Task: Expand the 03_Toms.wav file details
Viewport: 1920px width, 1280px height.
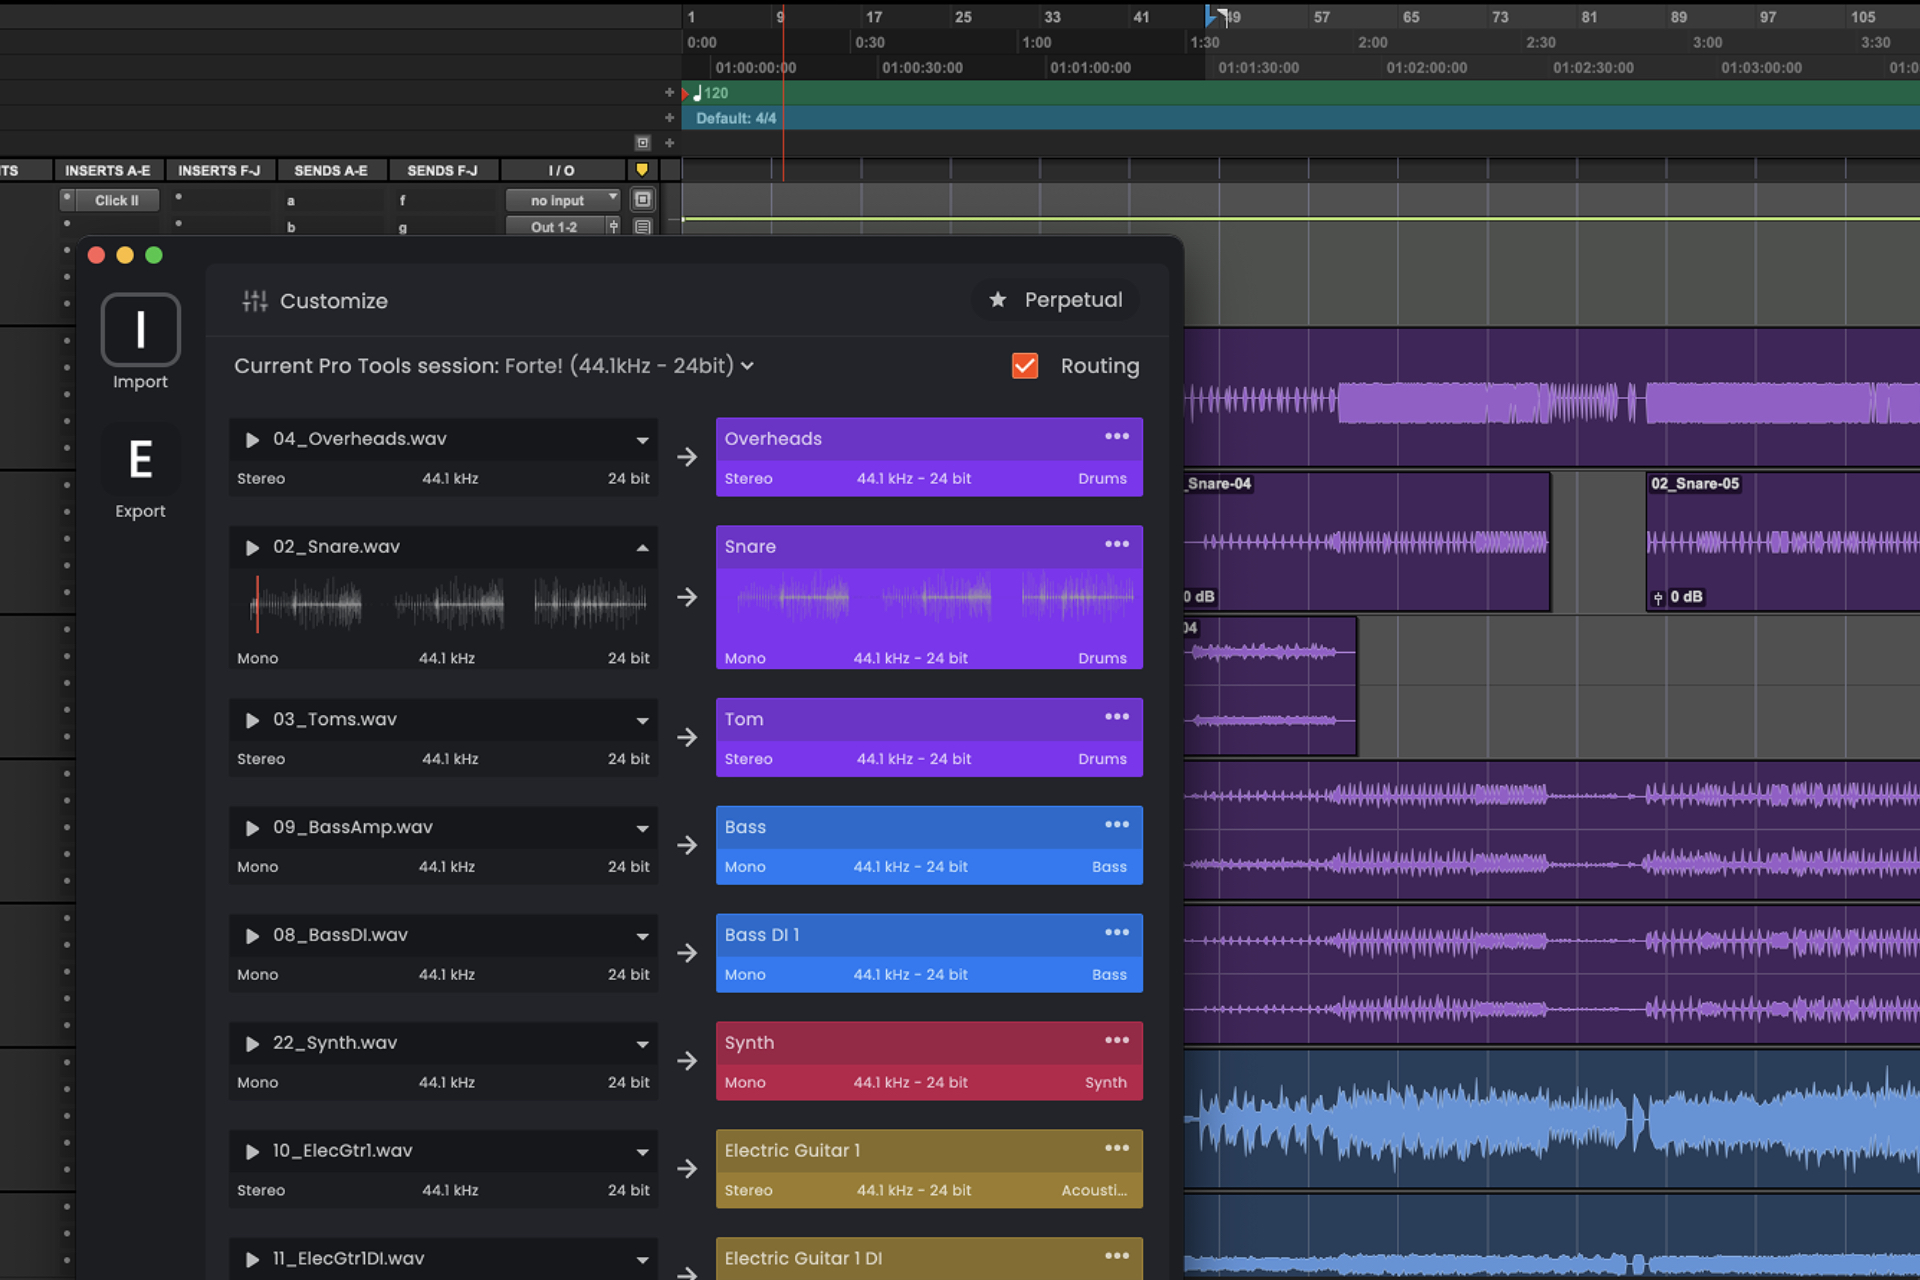Action: (642, 720)
